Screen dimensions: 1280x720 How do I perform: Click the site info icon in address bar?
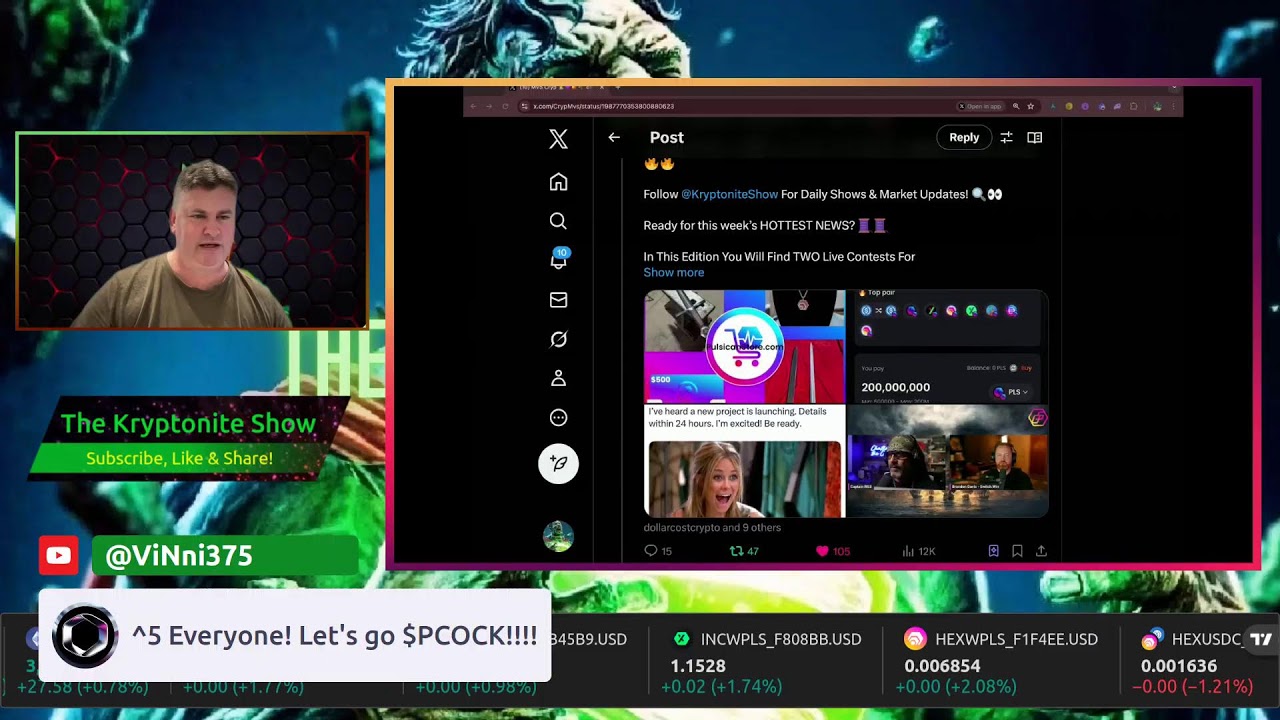524,106
